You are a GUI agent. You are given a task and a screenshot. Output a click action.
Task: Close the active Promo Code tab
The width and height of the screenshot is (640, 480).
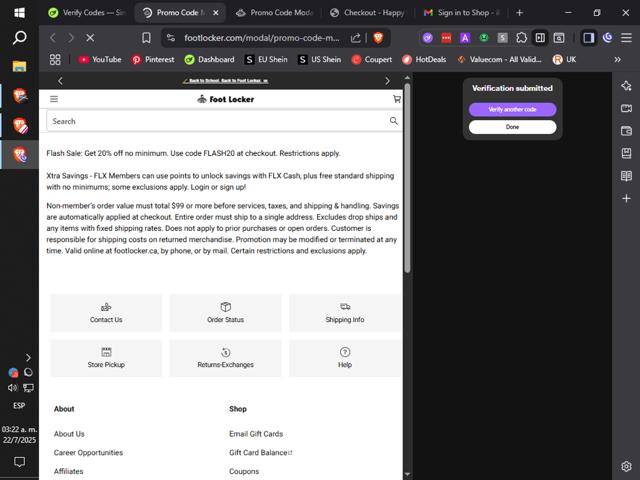(x=216, y=13)
